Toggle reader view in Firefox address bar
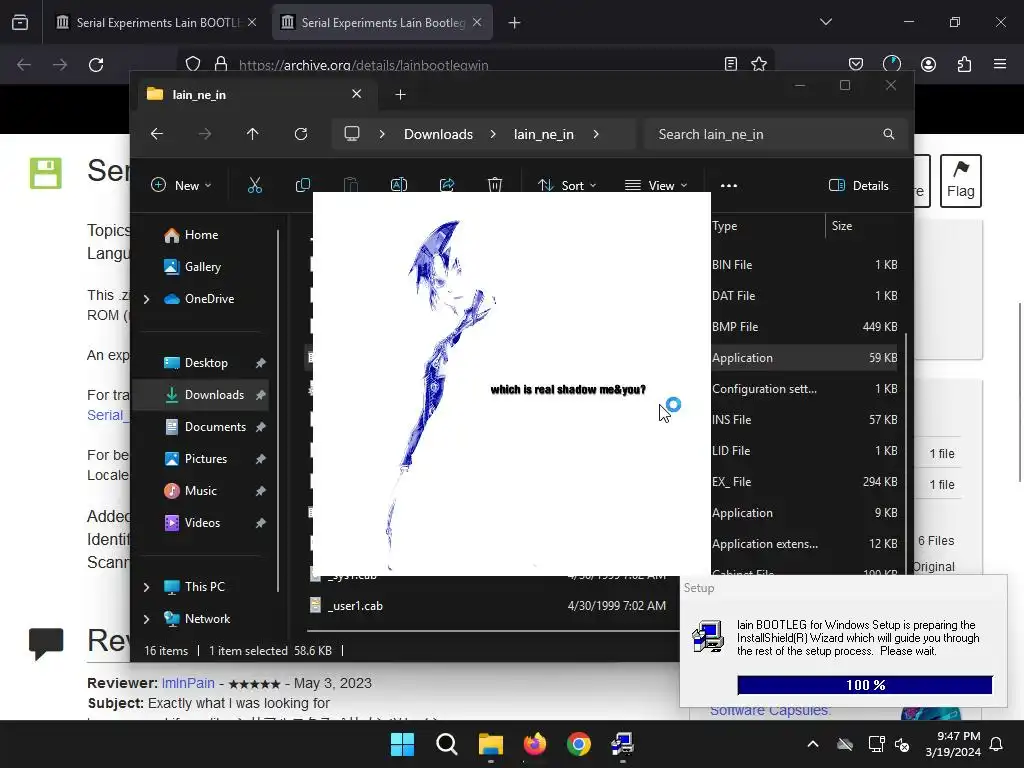This screenshot has width=1024, height=768. pos(731,64)
